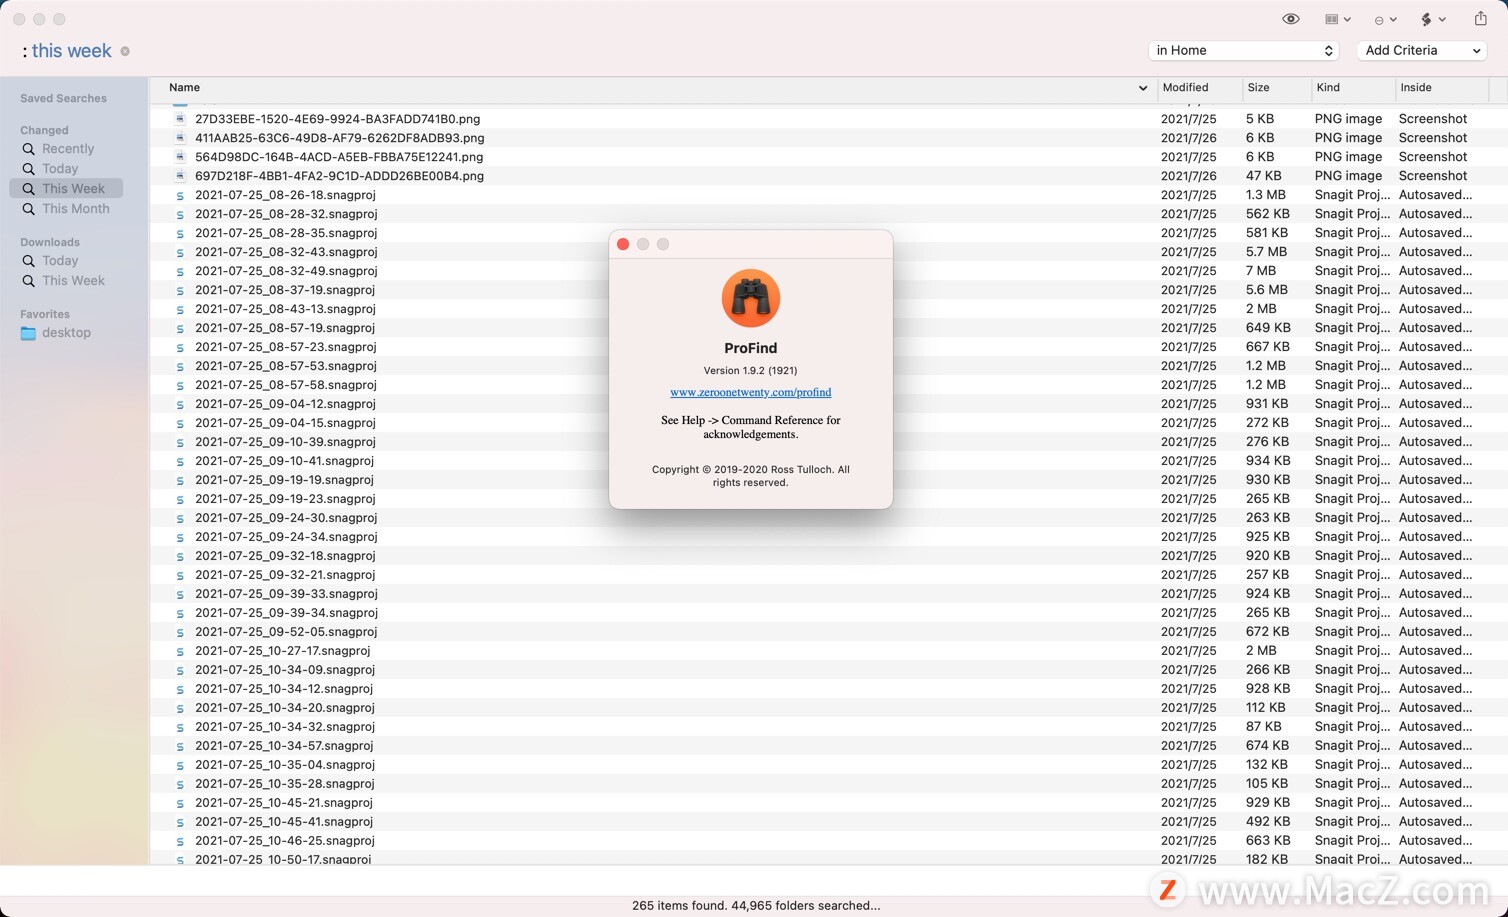
Task: Click Screenshot cell for 27D33EBE file
Action: point(1433,119)
